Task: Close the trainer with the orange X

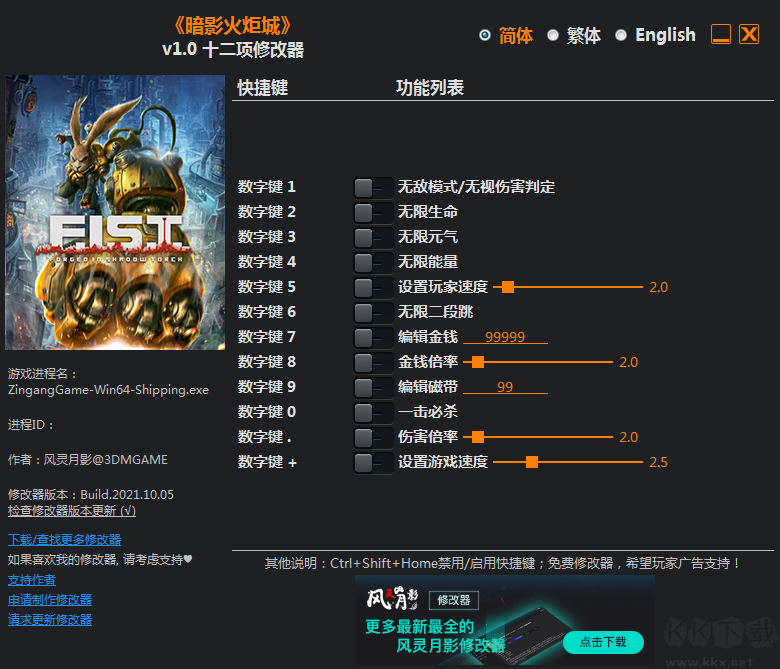Action: (x=749, y=35)
